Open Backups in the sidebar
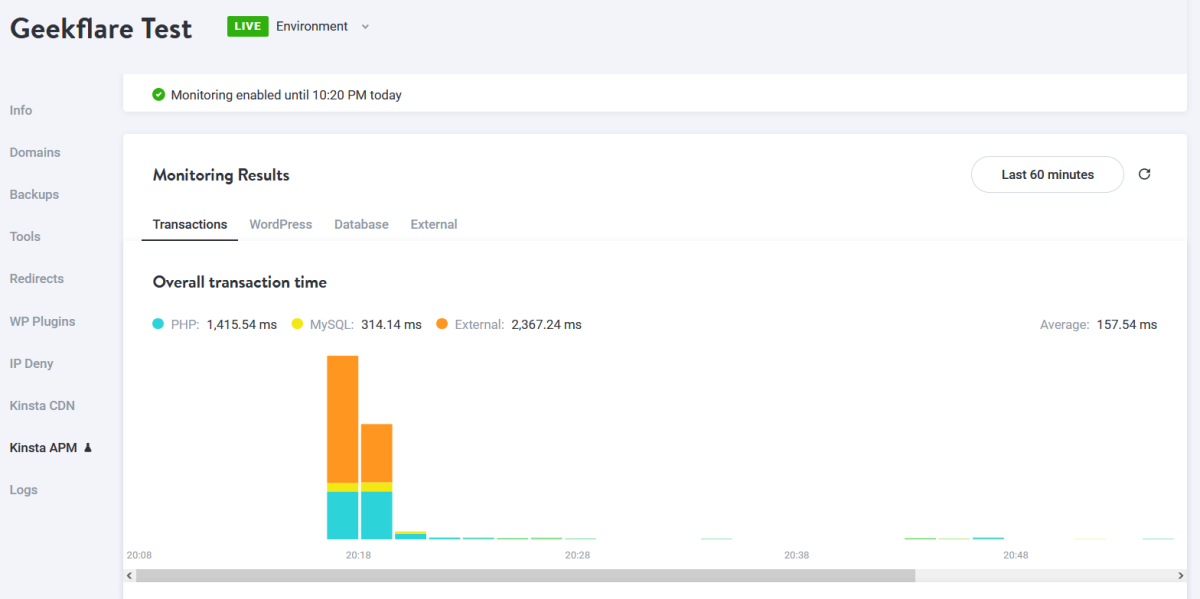 tap(34, 194)
